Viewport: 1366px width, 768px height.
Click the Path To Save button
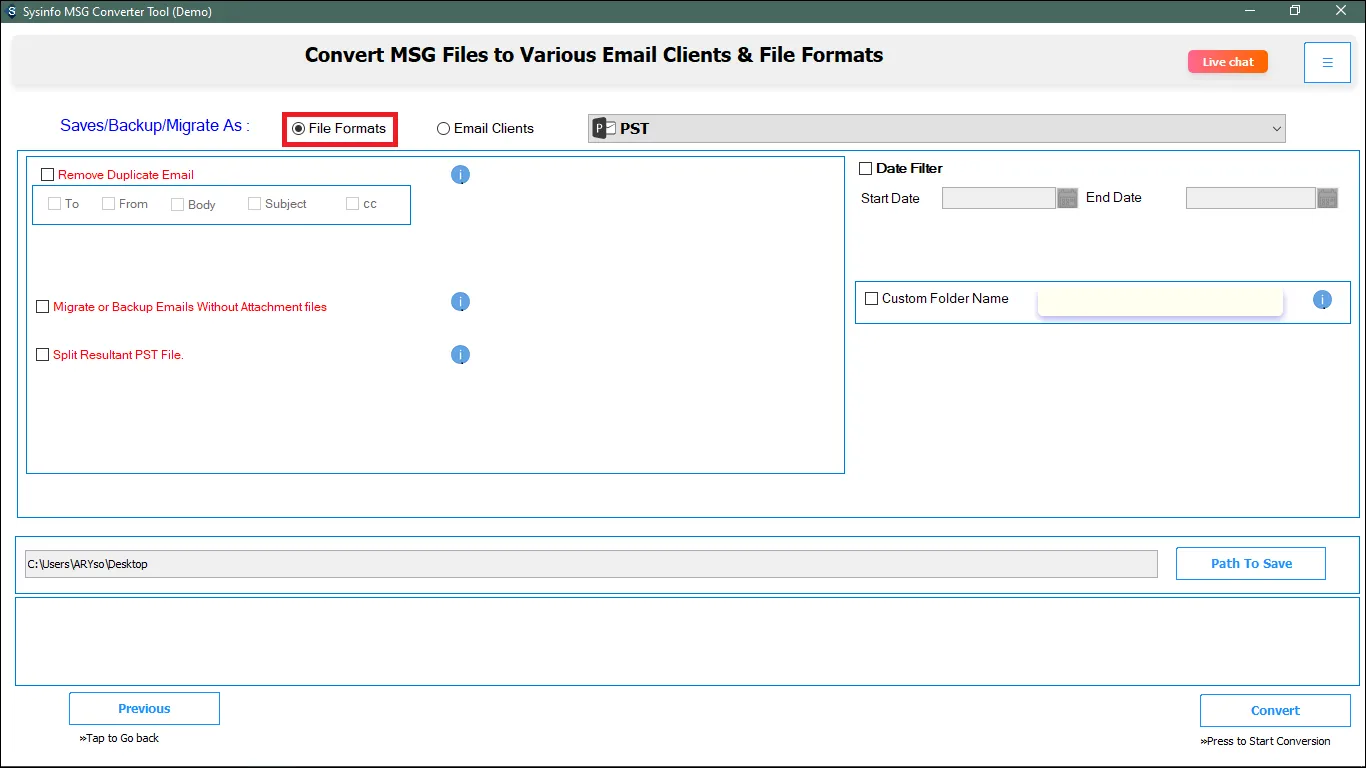[1251, 564]
